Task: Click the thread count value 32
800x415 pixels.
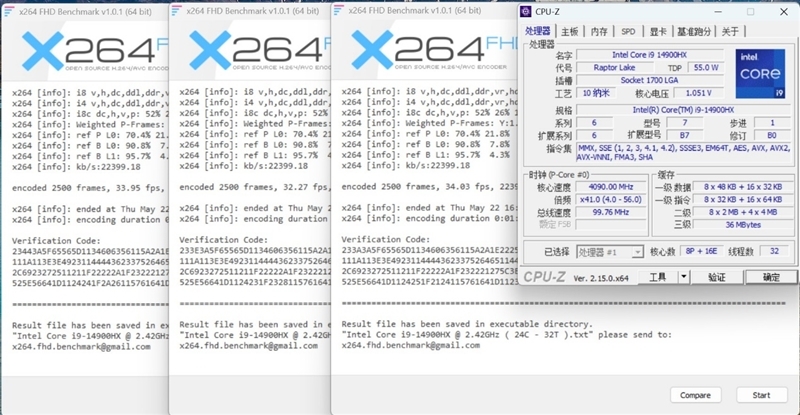Action: [x=774, y=251]
